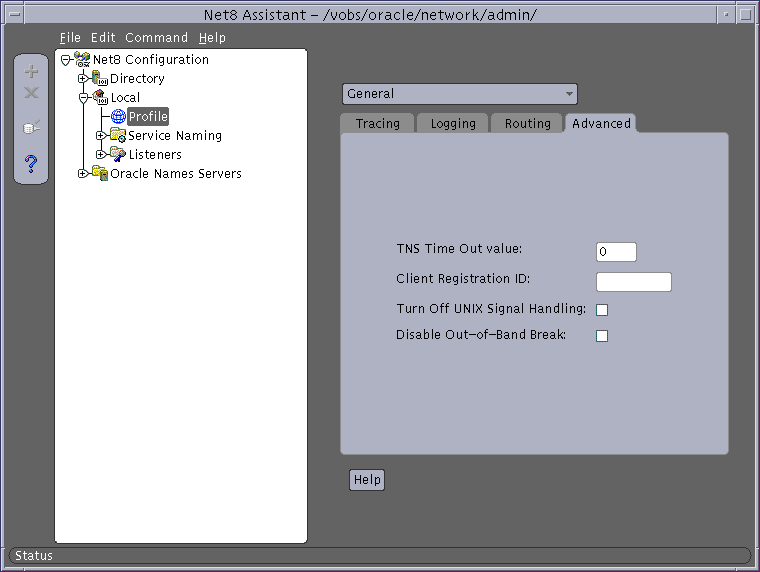
Task: Expand the Oracle Names Servers node
Action: [83, 173]
